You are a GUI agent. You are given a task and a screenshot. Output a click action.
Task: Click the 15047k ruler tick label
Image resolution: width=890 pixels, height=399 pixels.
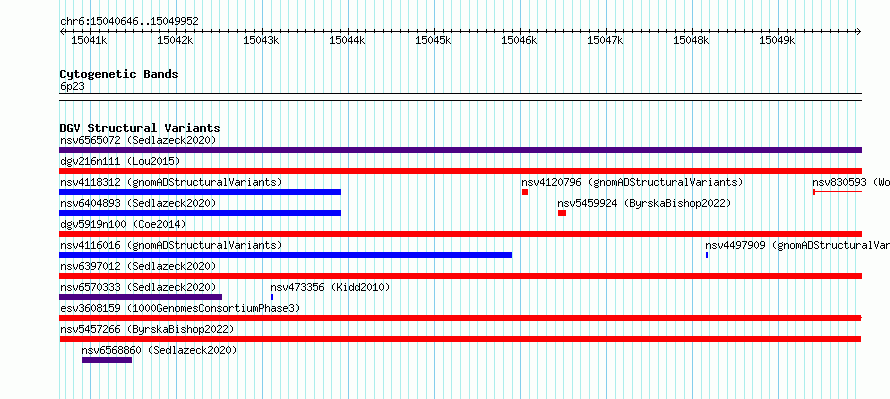(606, 40)
